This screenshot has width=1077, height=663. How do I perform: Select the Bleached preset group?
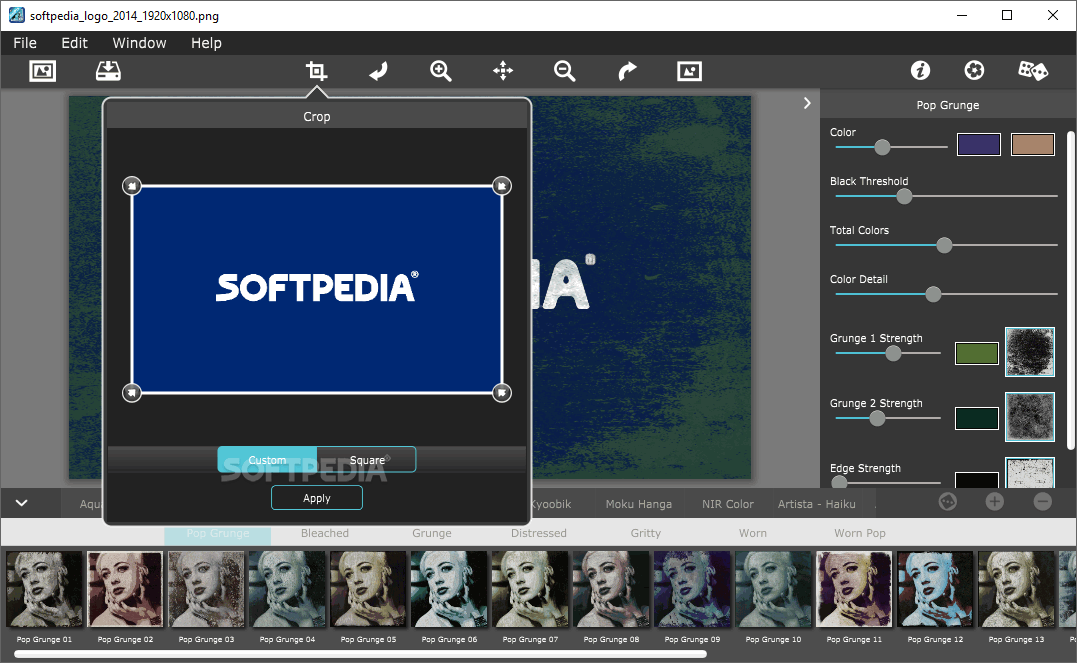[x=325, y=533]
